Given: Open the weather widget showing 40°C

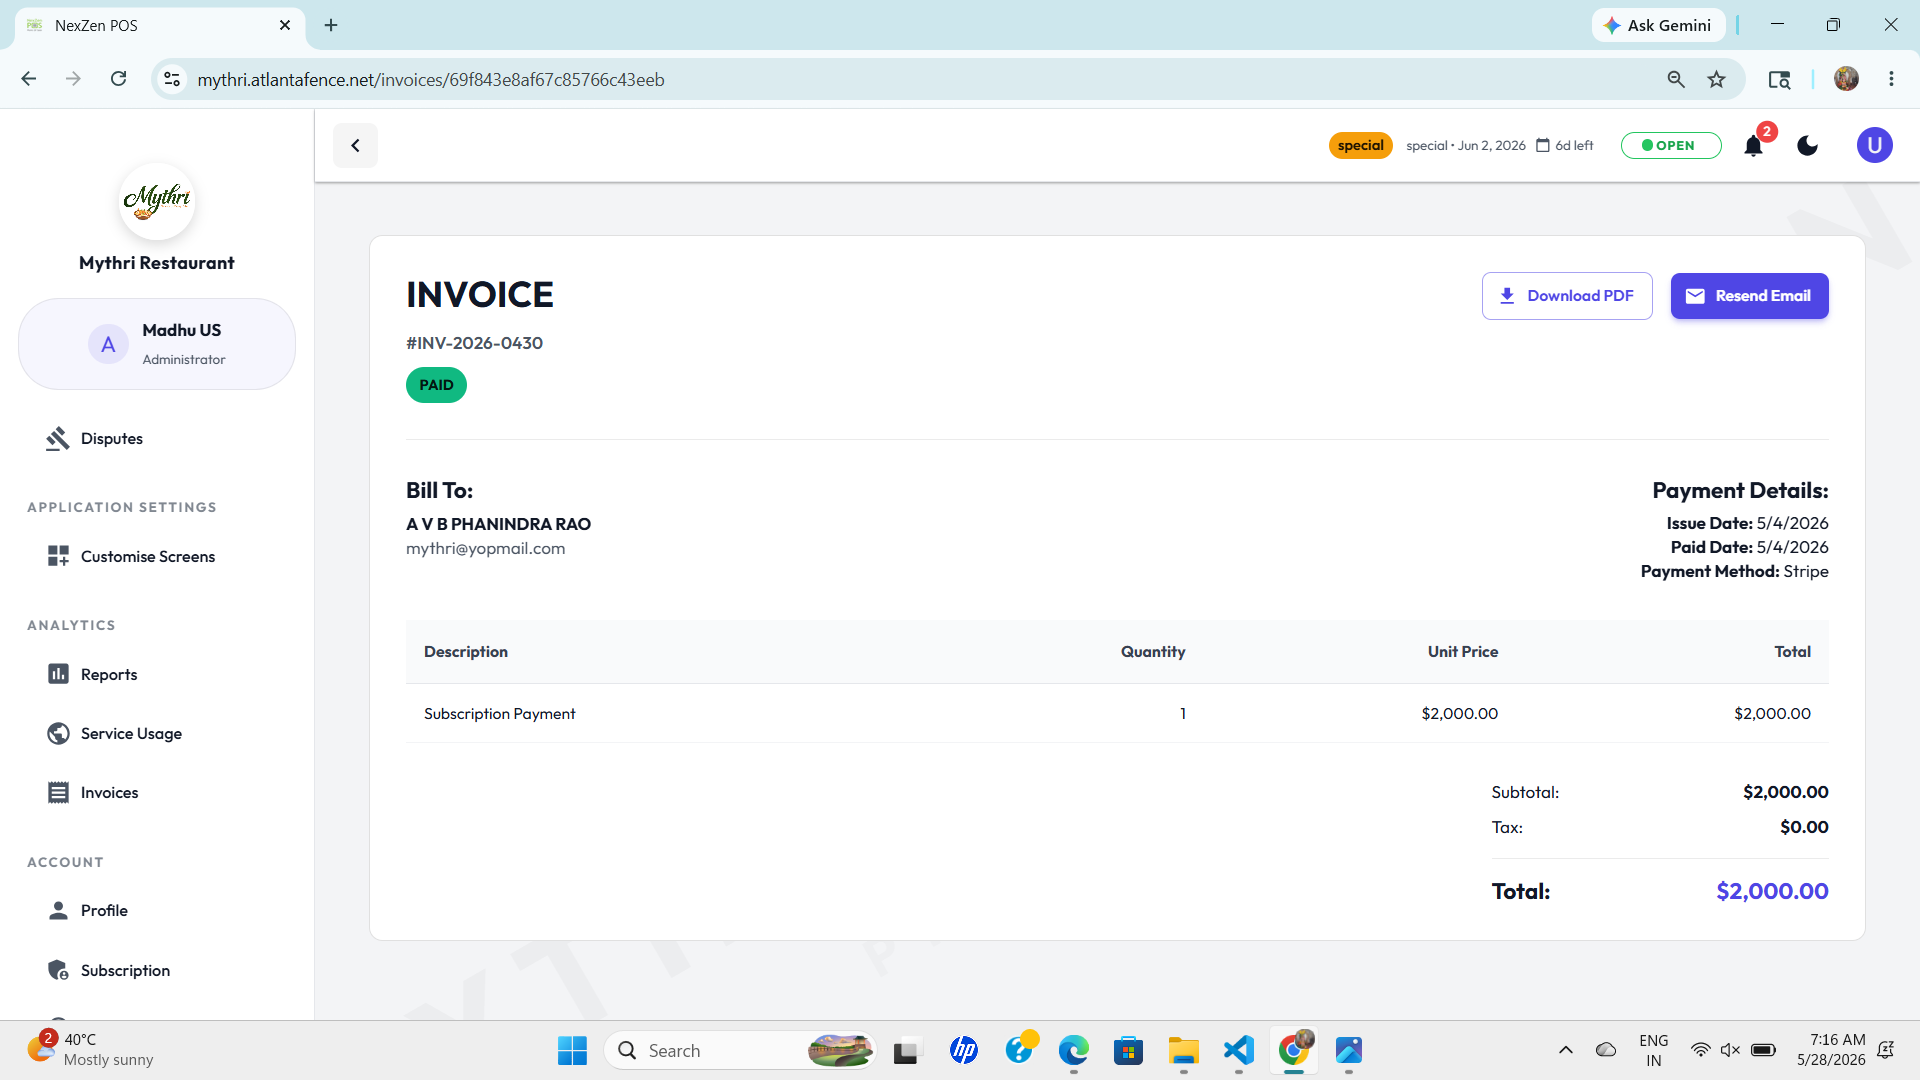Looking at the screenshot, I should tap(91, 1050).
